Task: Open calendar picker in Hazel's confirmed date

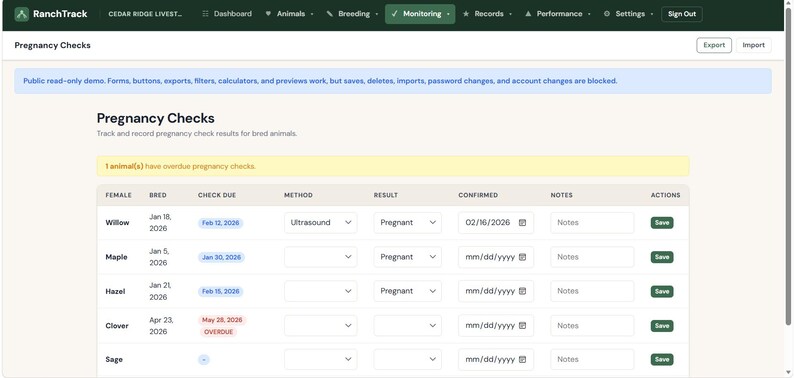Action: coord(523,291)
